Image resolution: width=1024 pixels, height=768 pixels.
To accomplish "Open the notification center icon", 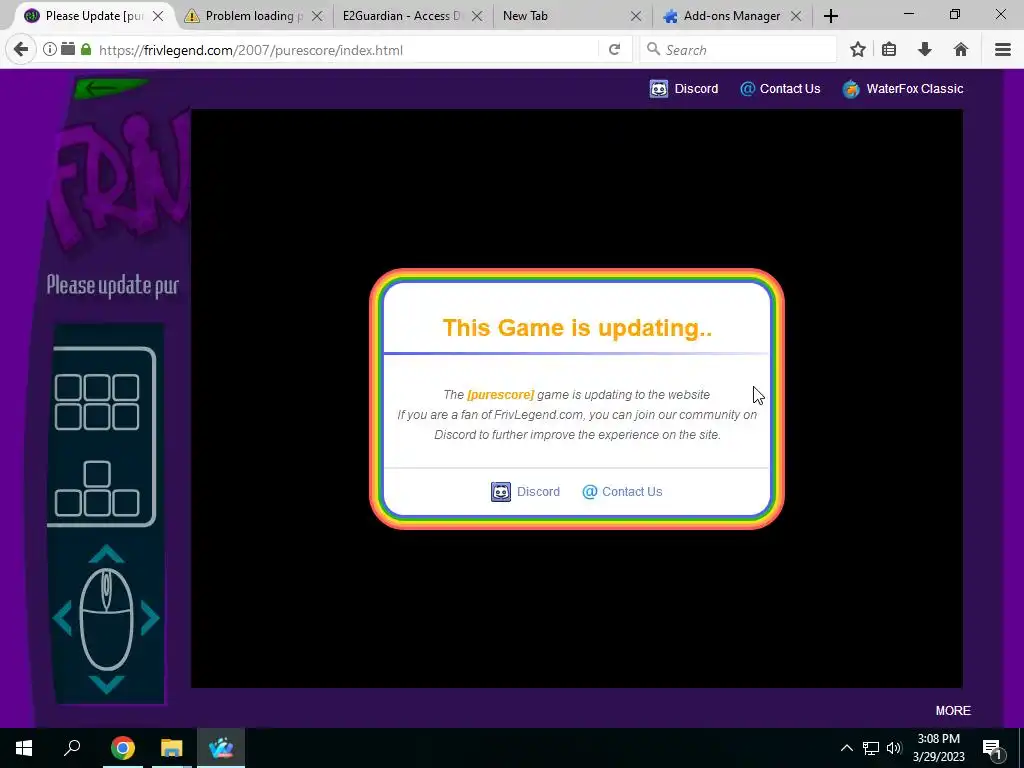I will 992,748.
